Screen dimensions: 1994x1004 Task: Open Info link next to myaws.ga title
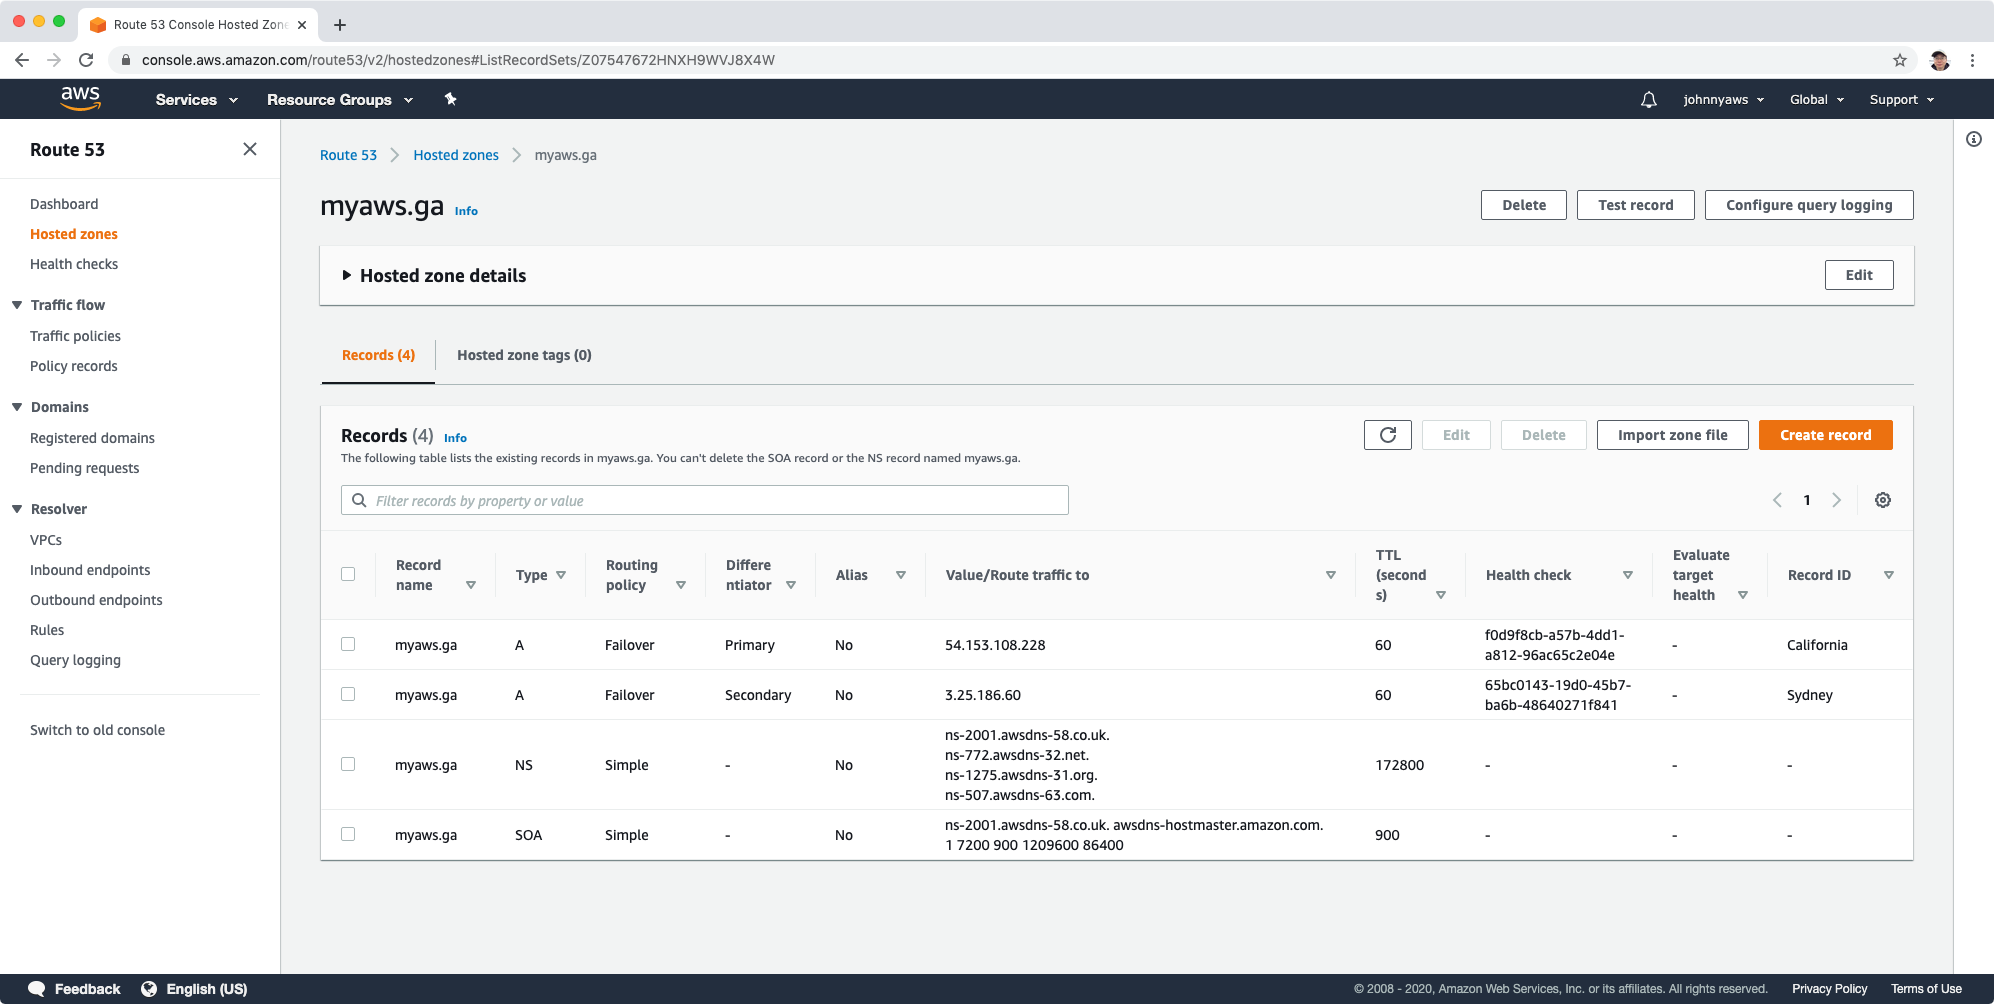click(x=466, y=211)
